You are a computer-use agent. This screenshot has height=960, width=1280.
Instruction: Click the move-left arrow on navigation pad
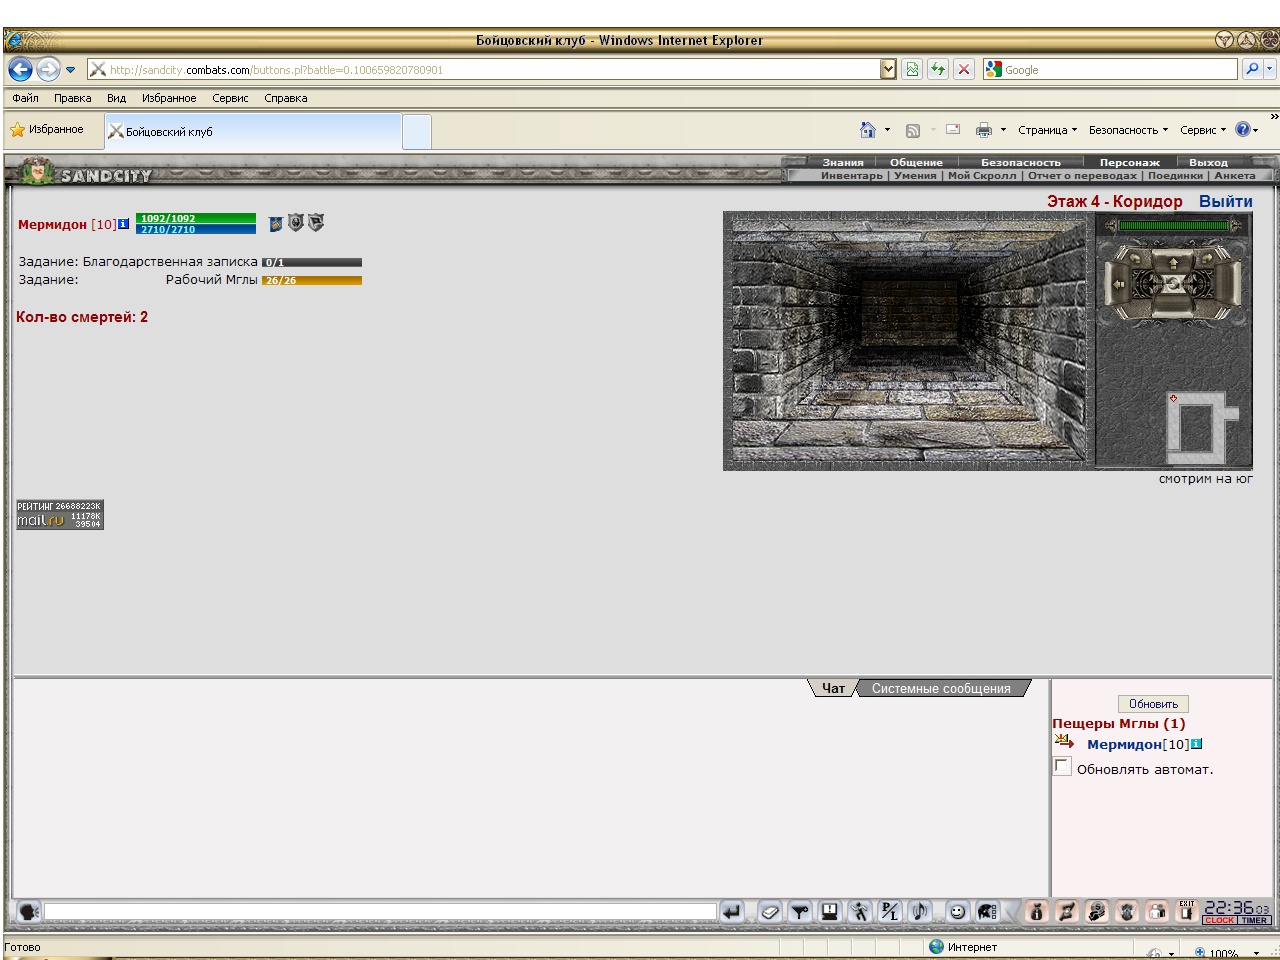pyautogui.click(x=1118, y=284)
